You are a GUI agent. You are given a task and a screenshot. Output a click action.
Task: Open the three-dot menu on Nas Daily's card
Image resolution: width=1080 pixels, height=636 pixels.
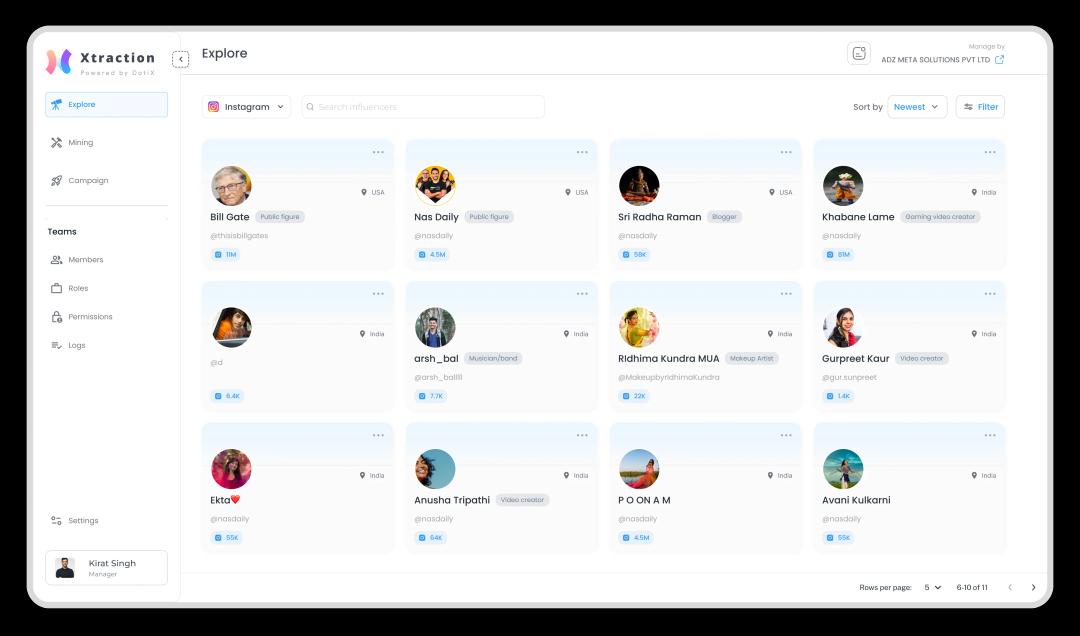click(x=582, y=152)
